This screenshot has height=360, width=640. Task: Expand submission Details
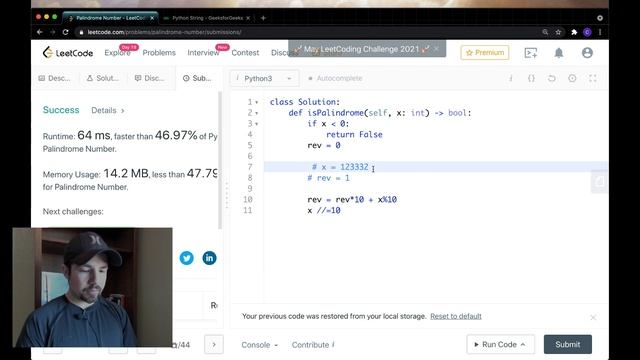(x=108, y=110)
